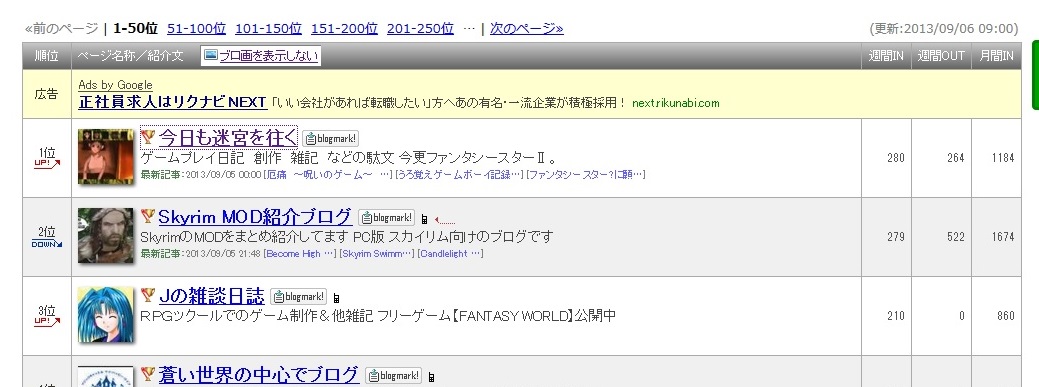The image size is (1039, 387).
Task: Open article うろ覚えゲームボーイ記録
Action: point(459,175)
